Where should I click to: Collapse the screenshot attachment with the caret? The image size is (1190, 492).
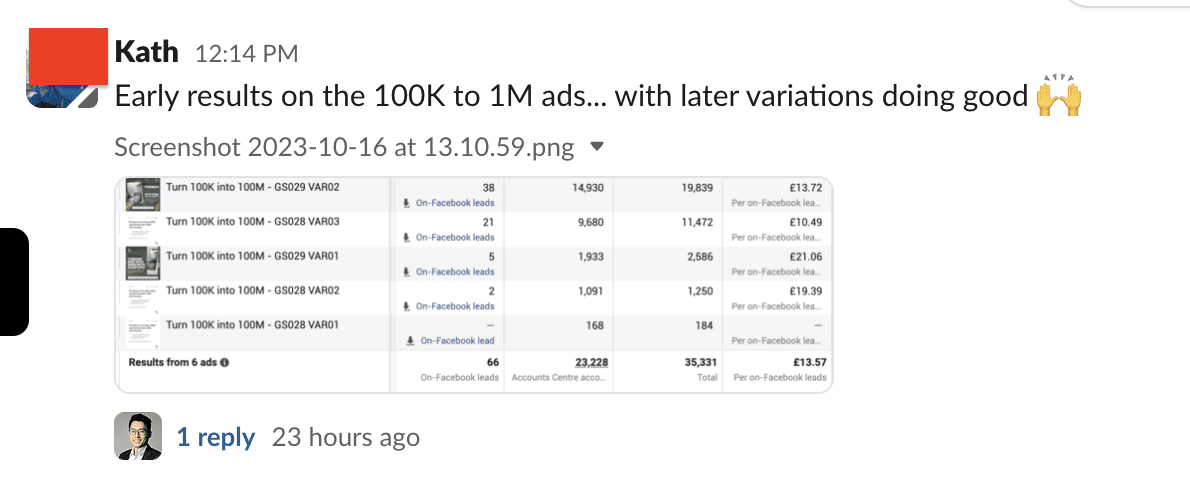tap(597, 147)
